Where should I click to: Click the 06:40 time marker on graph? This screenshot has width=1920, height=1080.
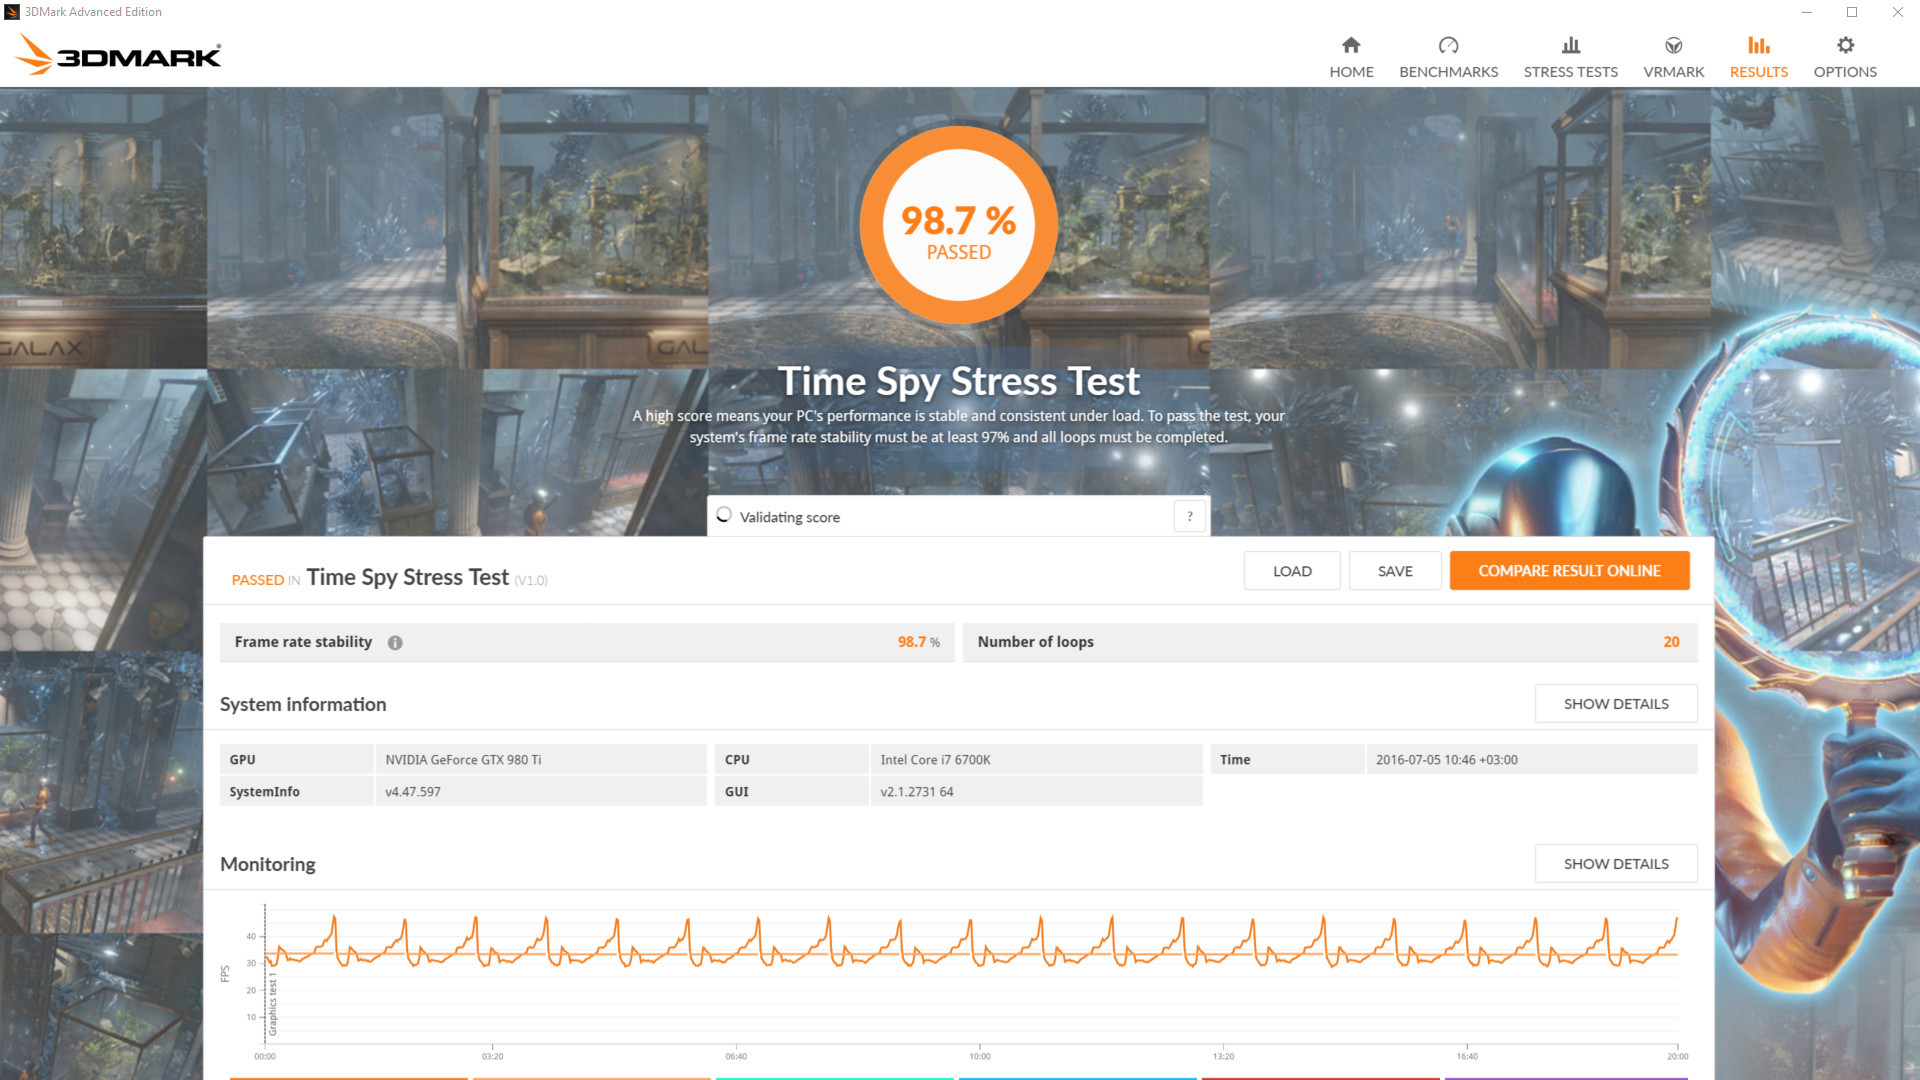point(736,1056)
